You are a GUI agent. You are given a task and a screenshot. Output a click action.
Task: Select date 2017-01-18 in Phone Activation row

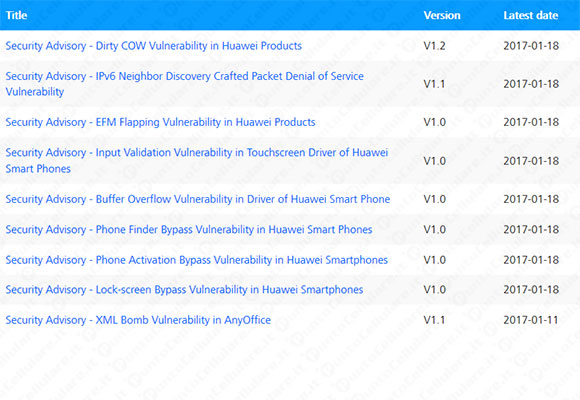pos(531,260)
